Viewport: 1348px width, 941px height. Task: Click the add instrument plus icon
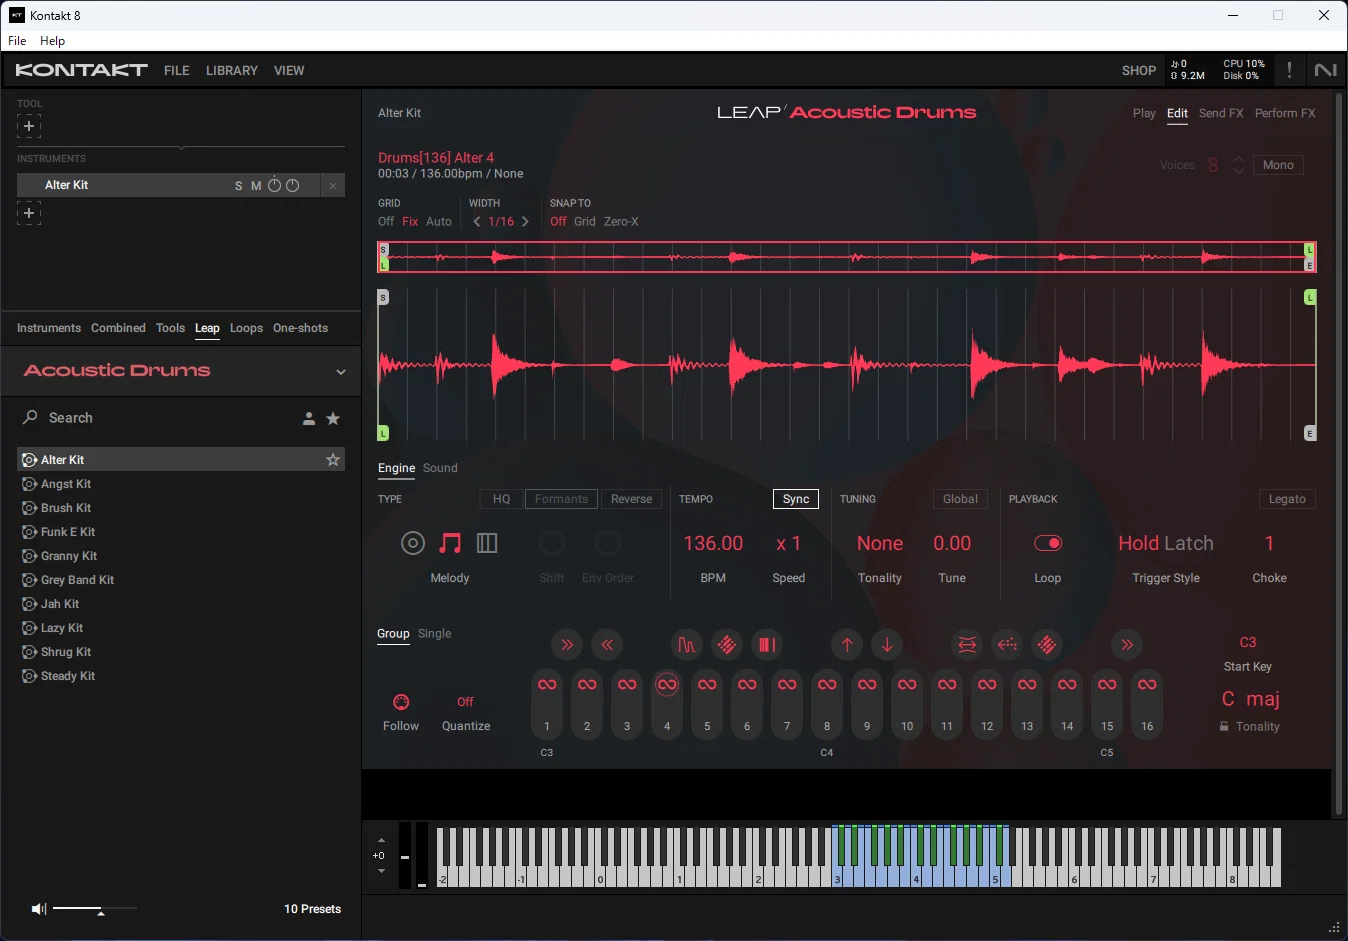(29, 213)
